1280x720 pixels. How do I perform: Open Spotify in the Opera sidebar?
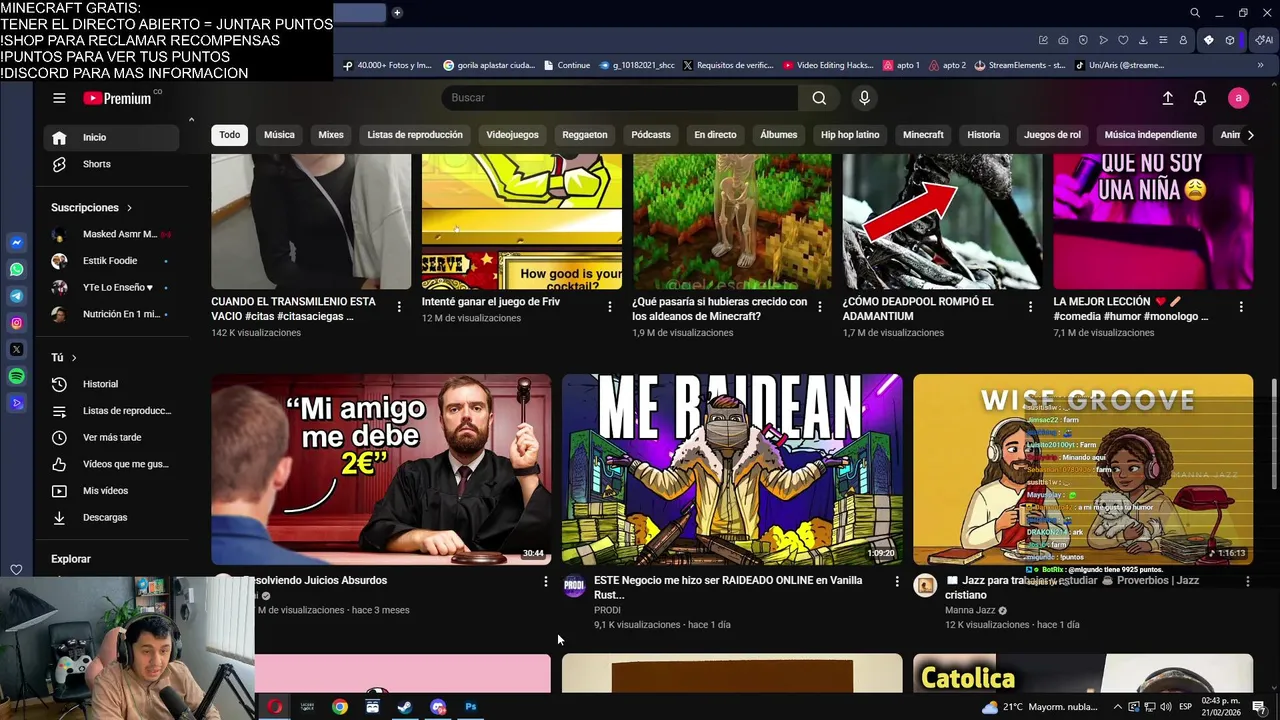(16, 376)
